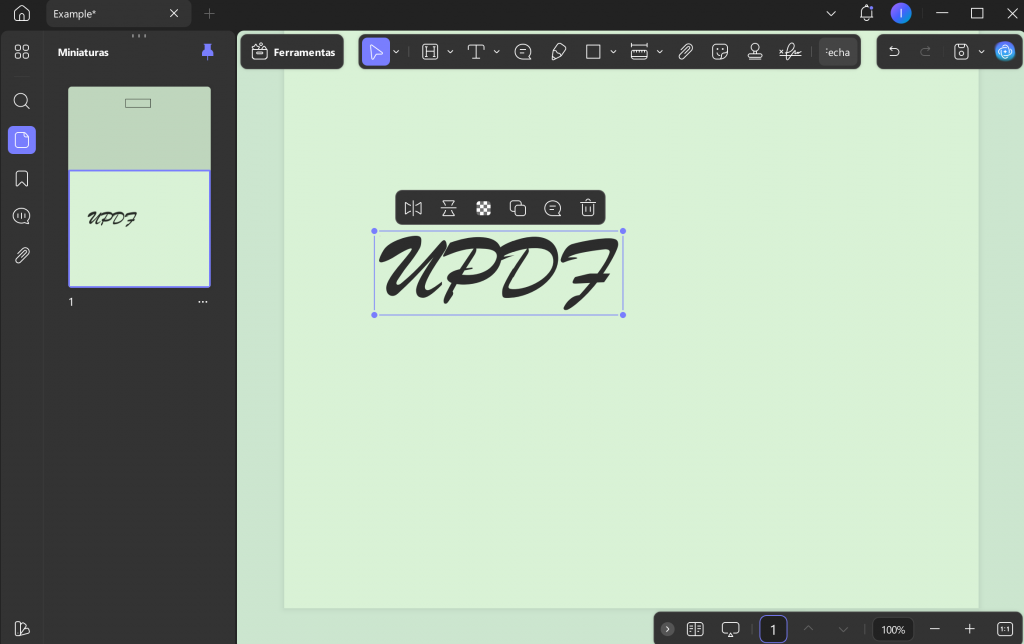Expand the tab list chevron in title bar
Viewport: 1024px width, 644px height.
pos(831,13)
